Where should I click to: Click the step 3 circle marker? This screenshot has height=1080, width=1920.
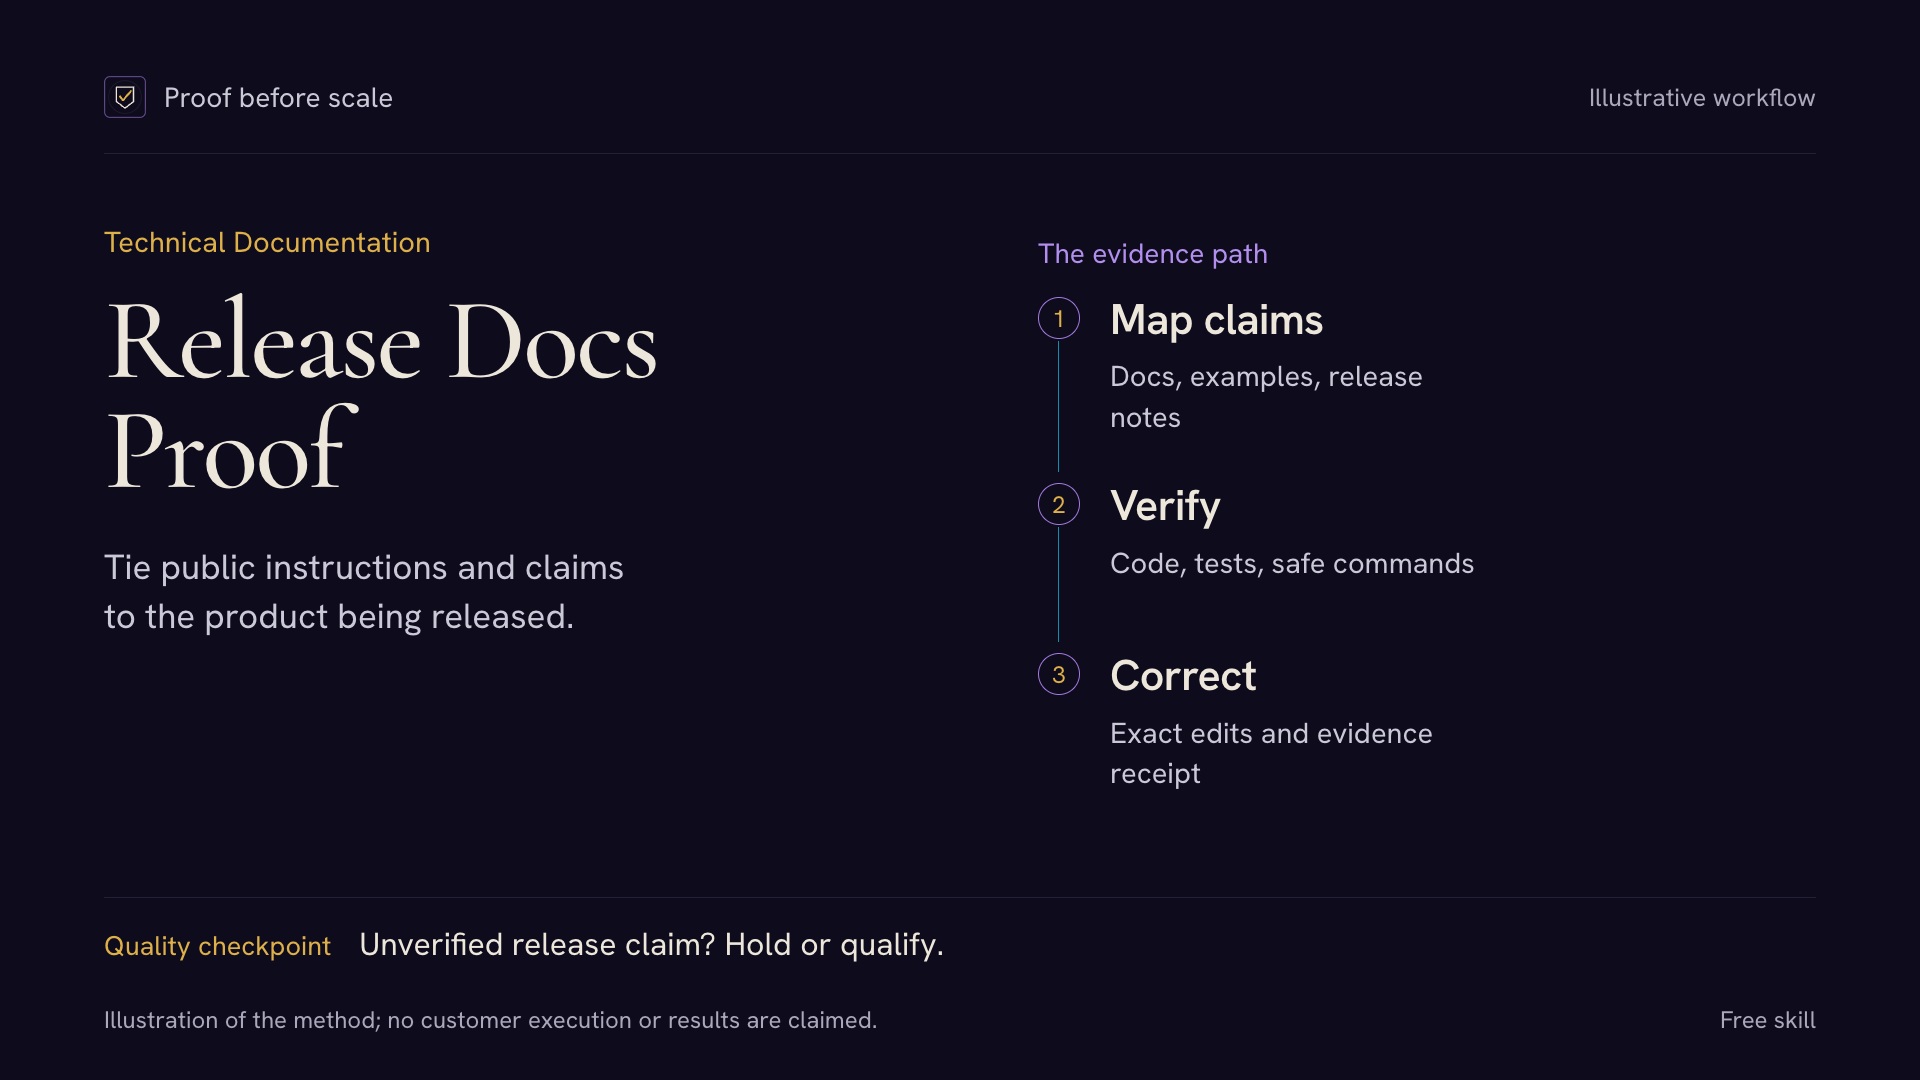pyautogui.click(x=1059, y=674)
